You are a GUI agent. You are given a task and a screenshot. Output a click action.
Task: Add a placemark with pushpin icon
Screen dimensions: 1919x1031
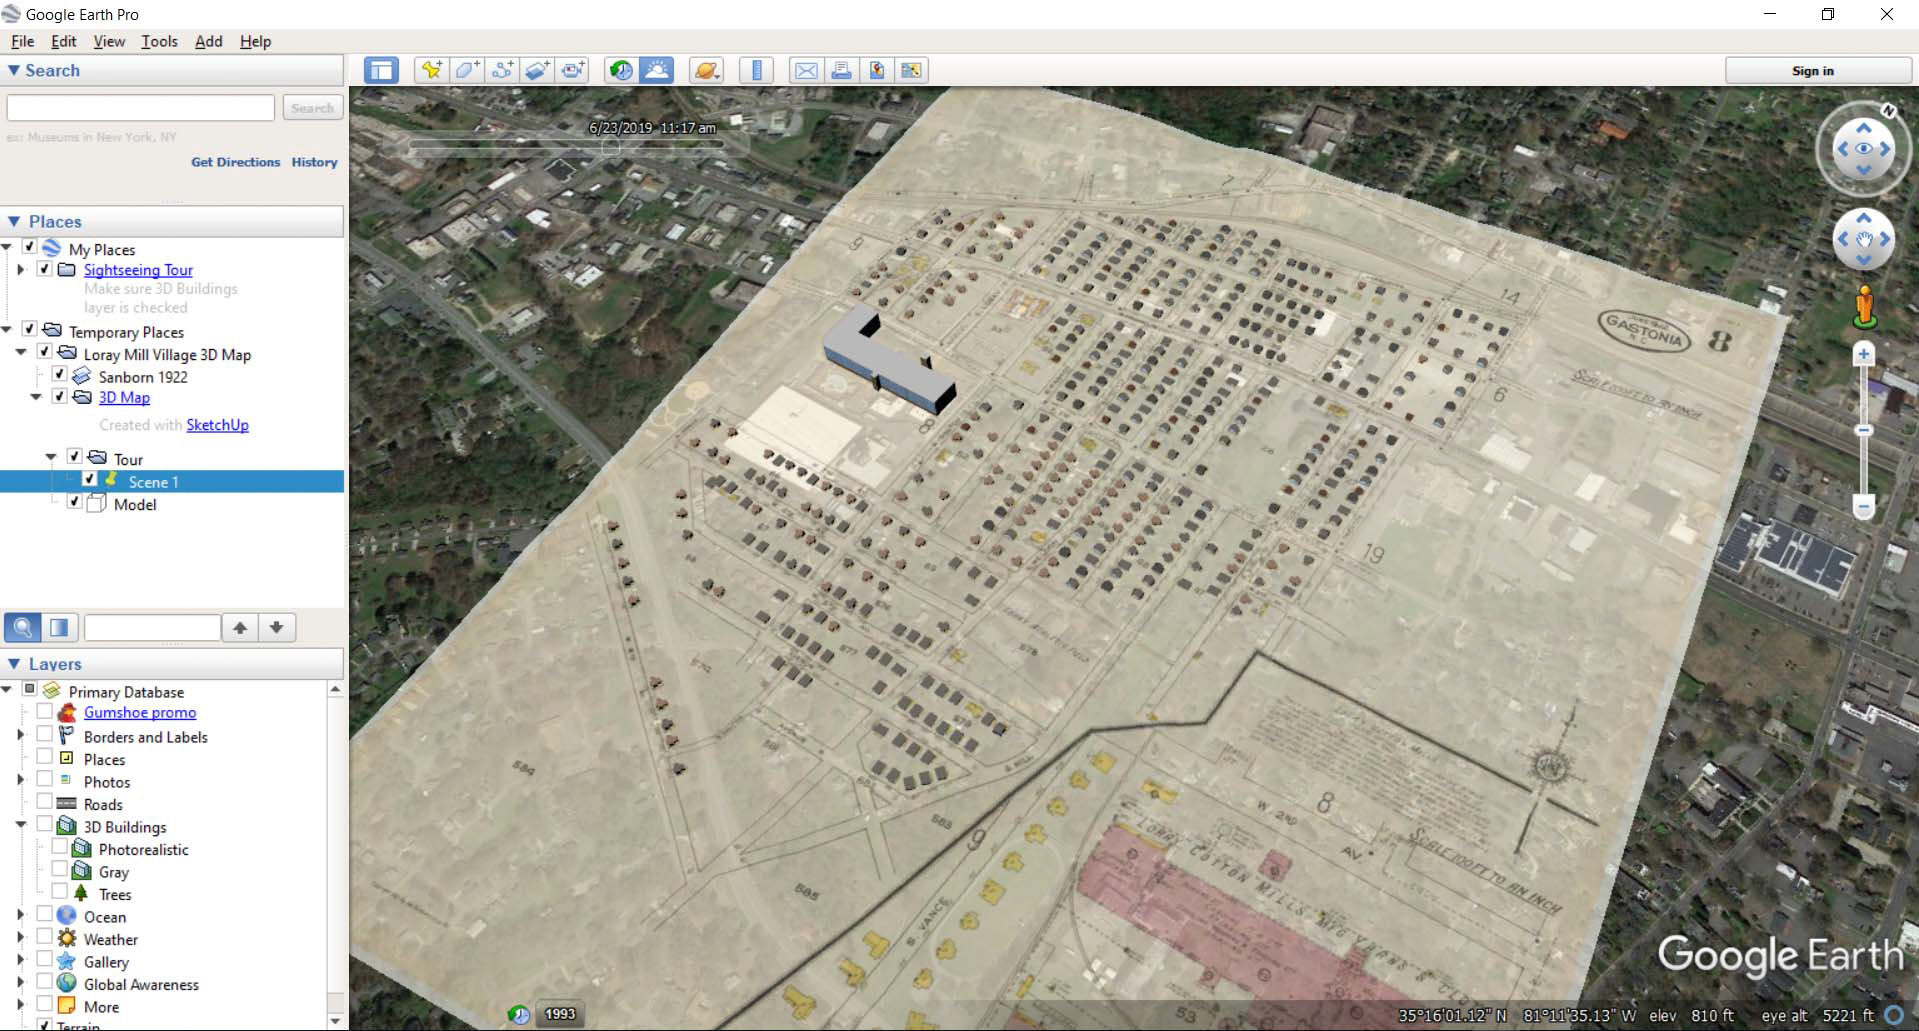pos(431,70)
